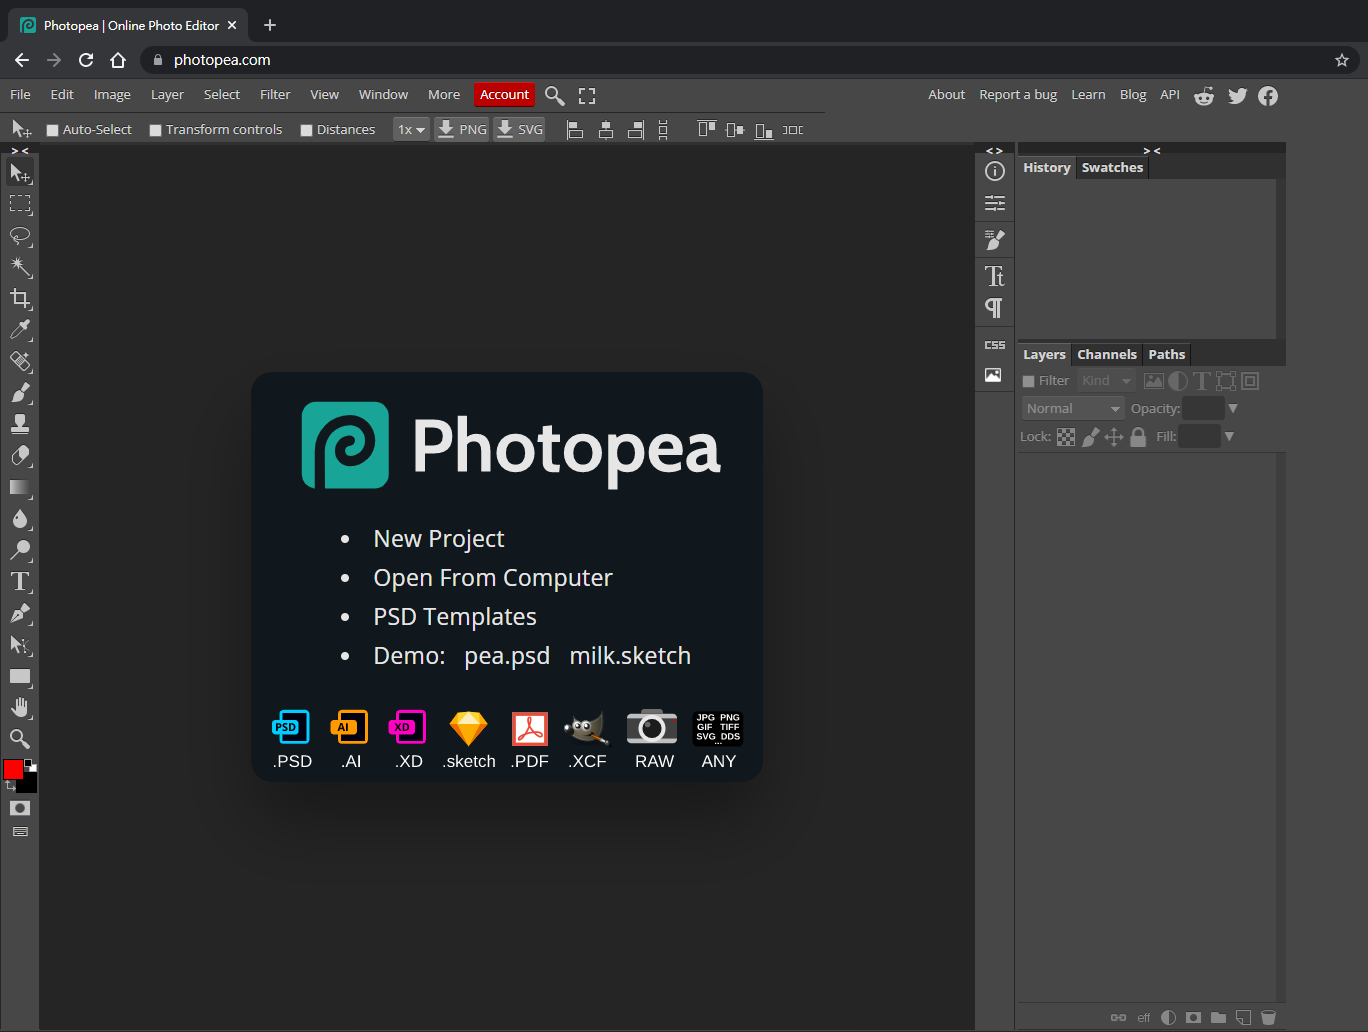Click the trash icon to delete layer
The image size is (1368, 1032).
tap(1268, 1017)
